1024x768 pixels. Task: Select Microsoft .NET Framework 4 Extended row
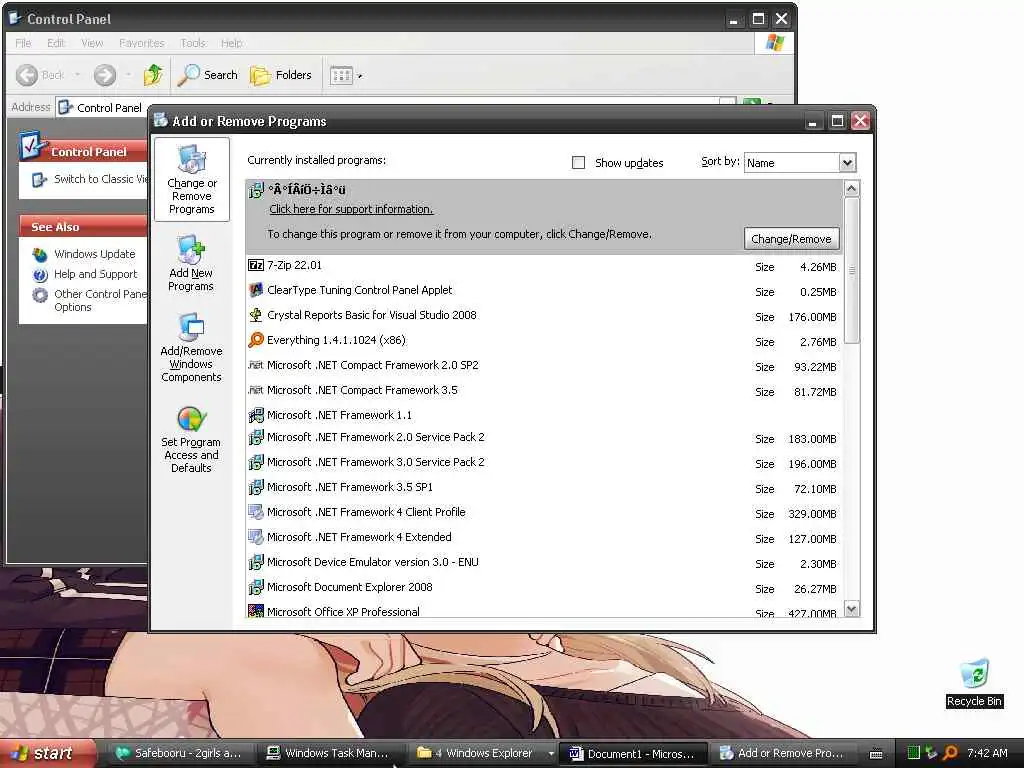point(544,537)
